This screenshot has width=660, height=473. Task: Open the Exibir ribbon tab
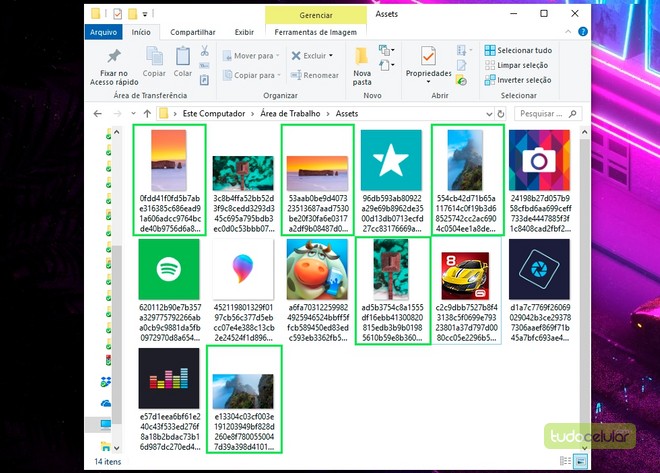[x=244, y=32]
